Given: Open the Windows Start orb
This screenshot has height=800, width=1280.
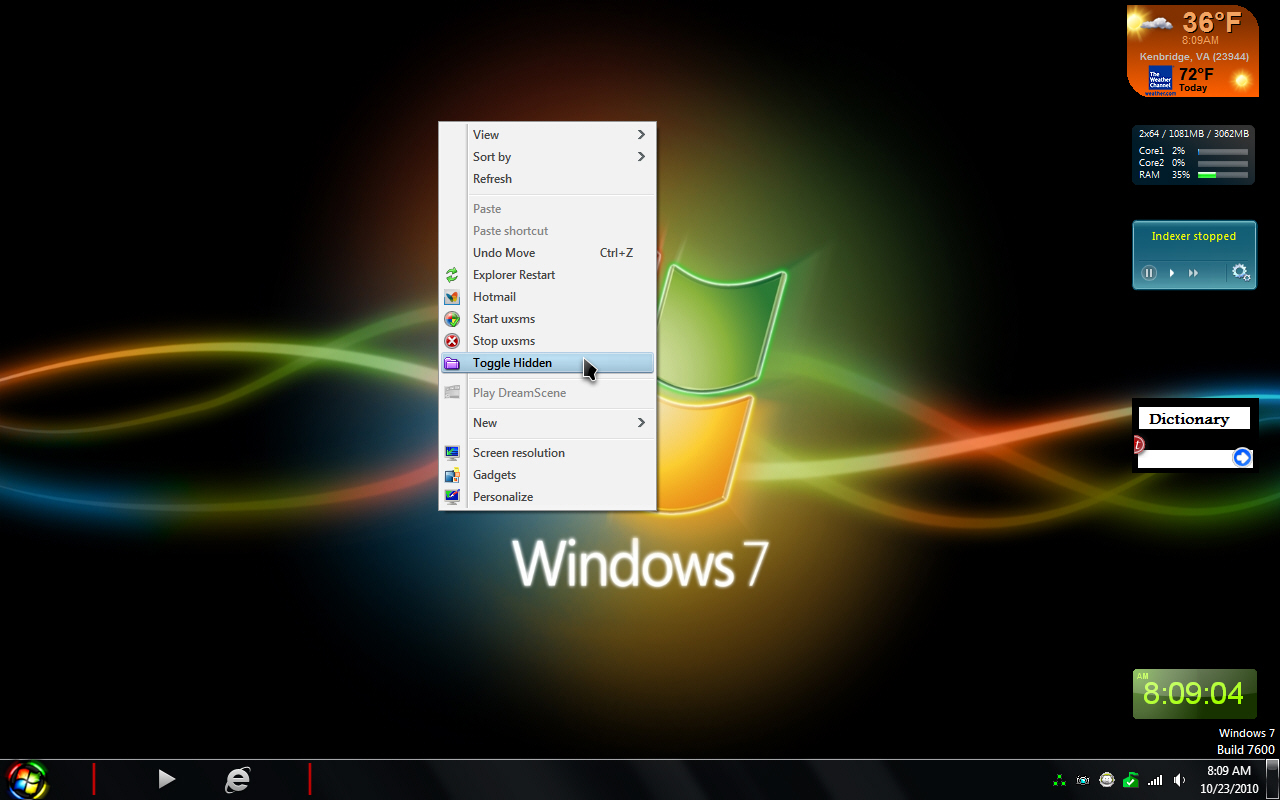Looking at the screenshot, I should (x=27, y=779).
